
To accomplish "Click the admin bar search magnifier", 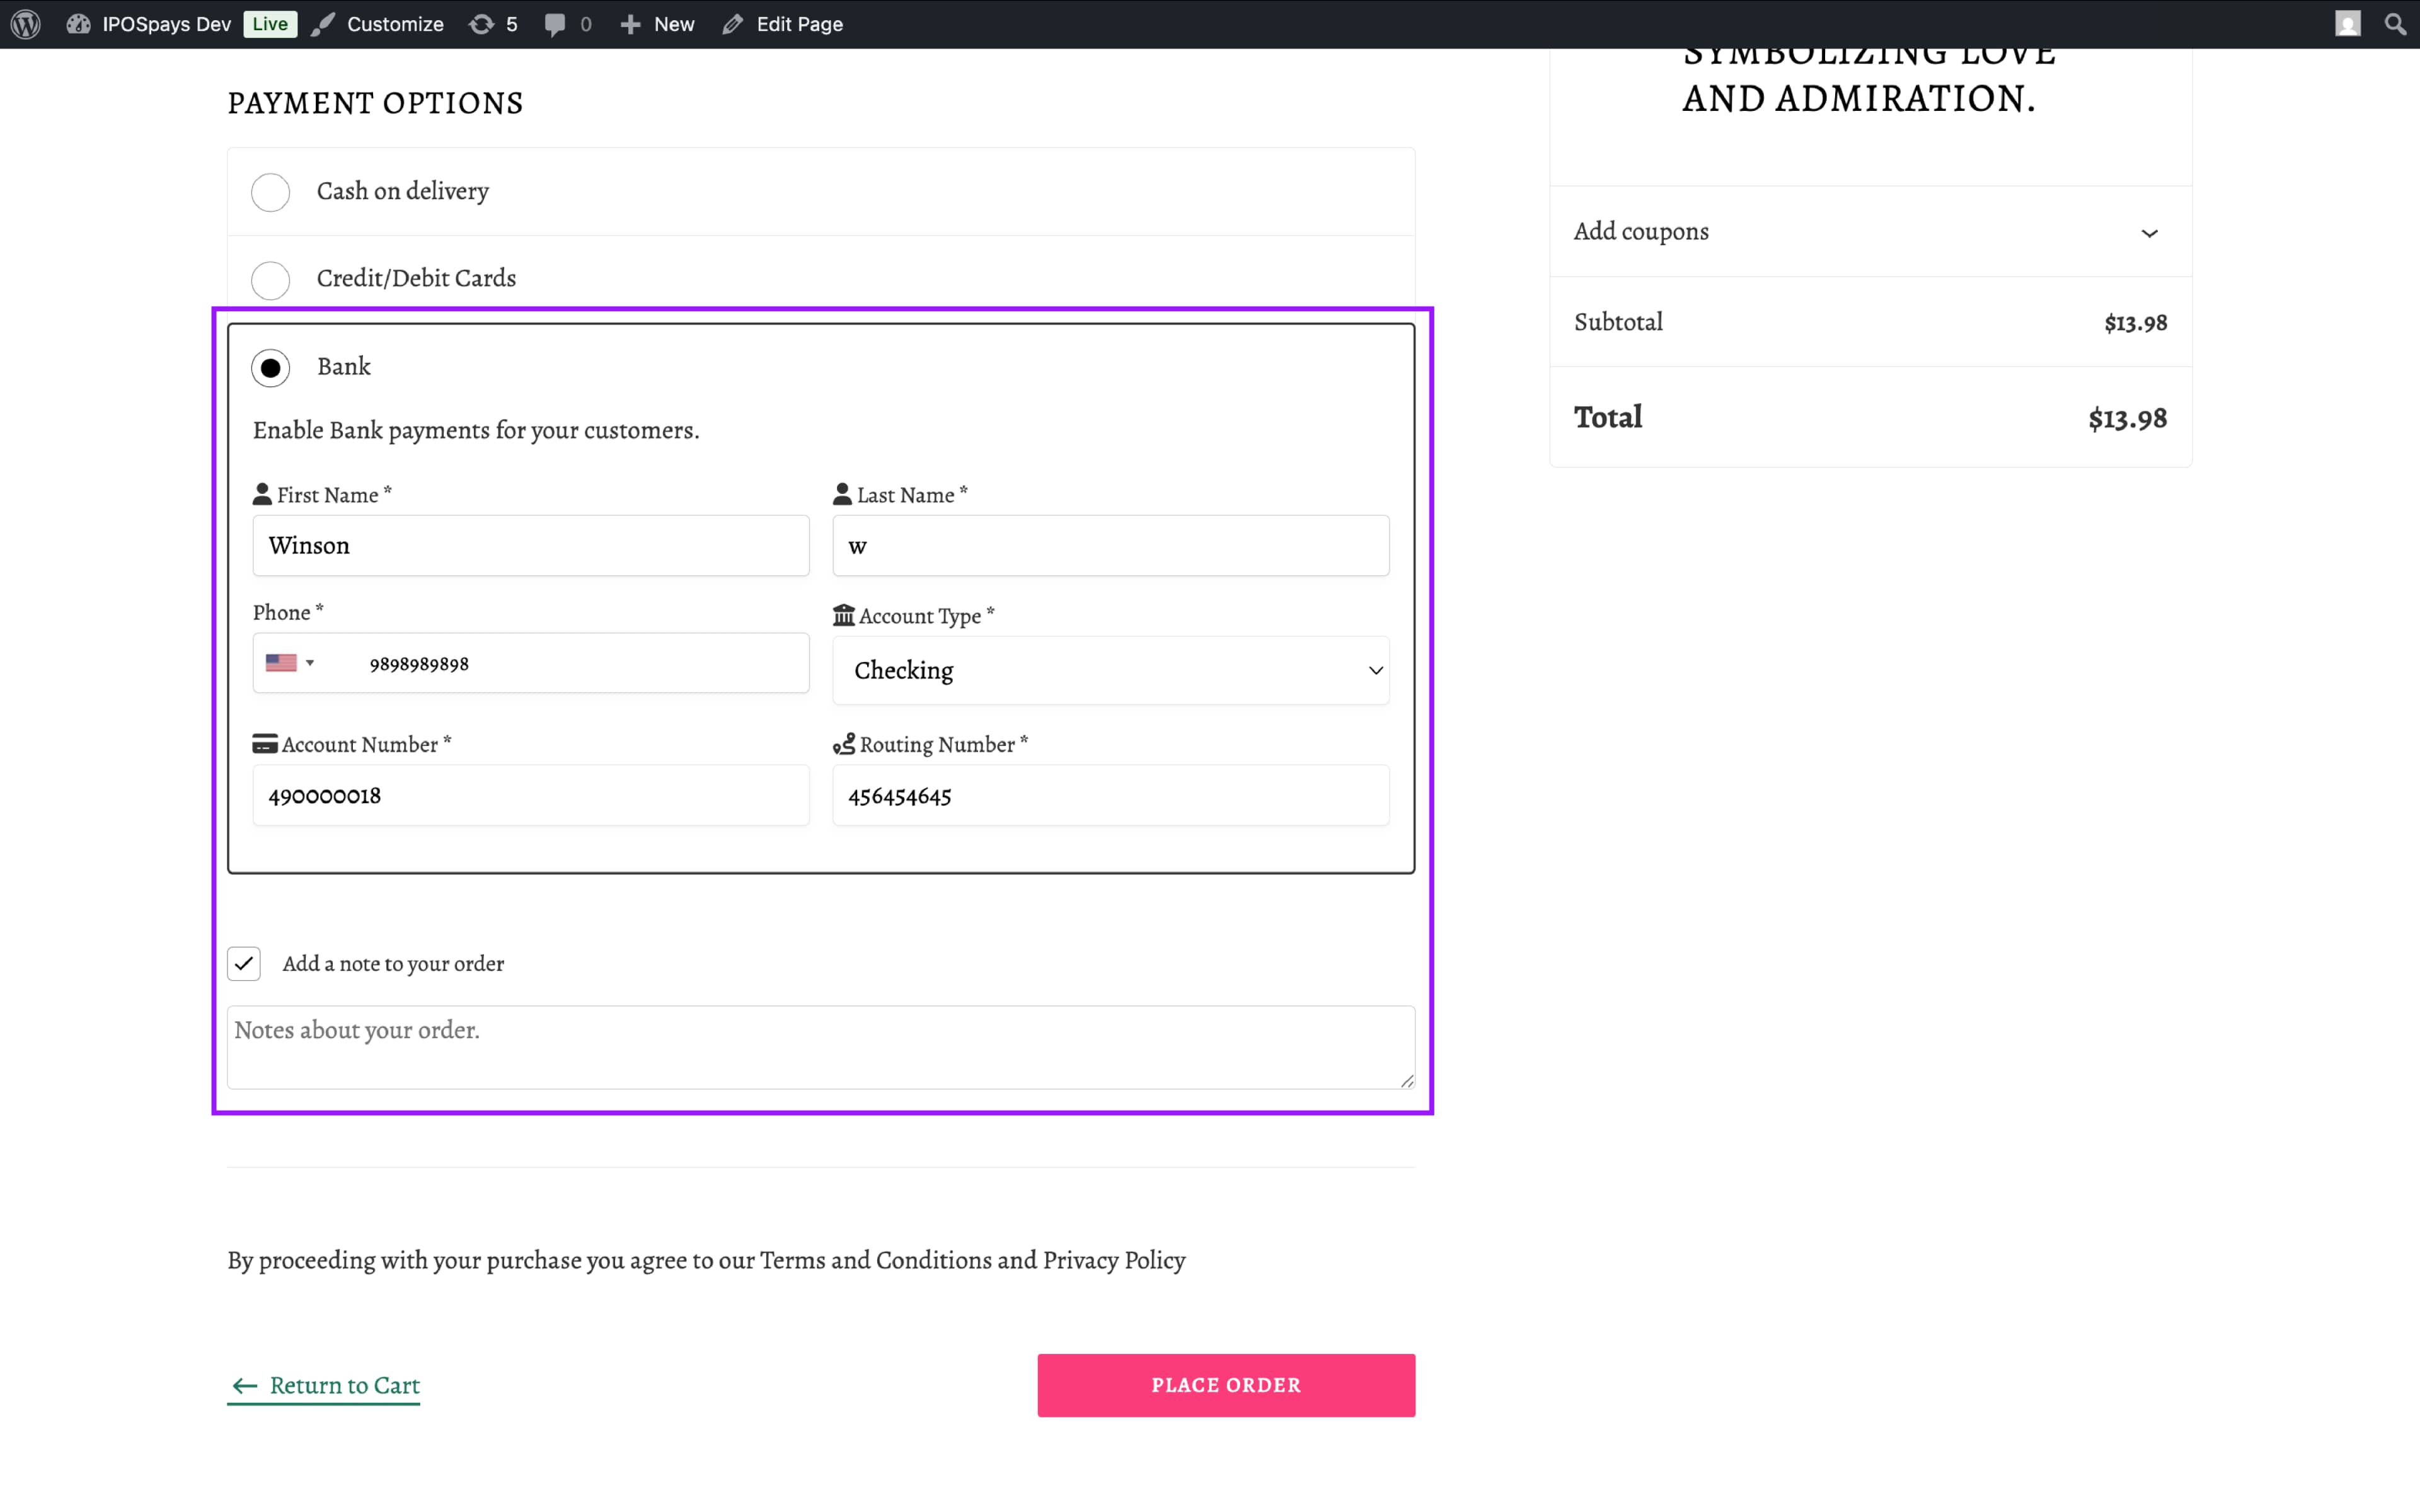I will tap(2396, 24).
